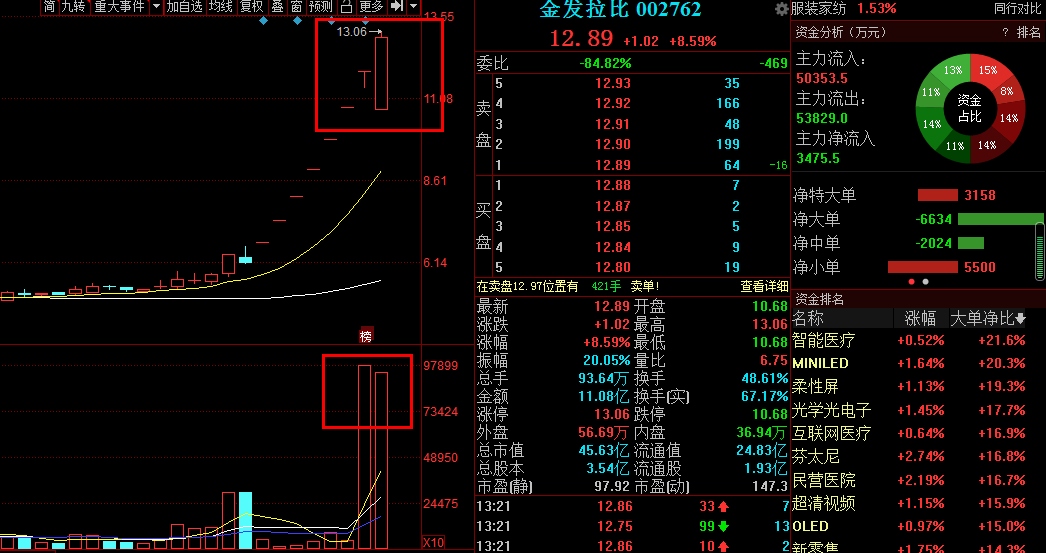This screenshot has height=553, width=1046.
Task: Click the 13.06 high price label on chart
Action: [352, 31]
